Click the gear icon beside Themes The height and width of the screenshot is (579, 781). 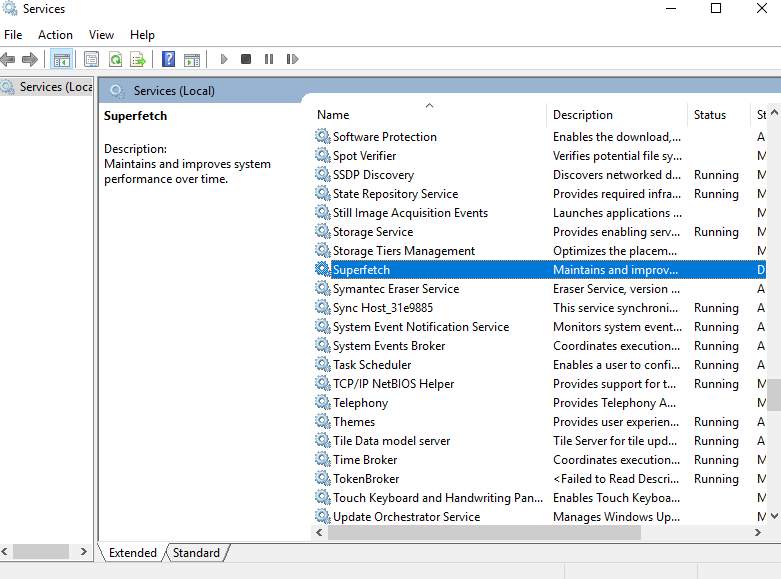[323, 421]
